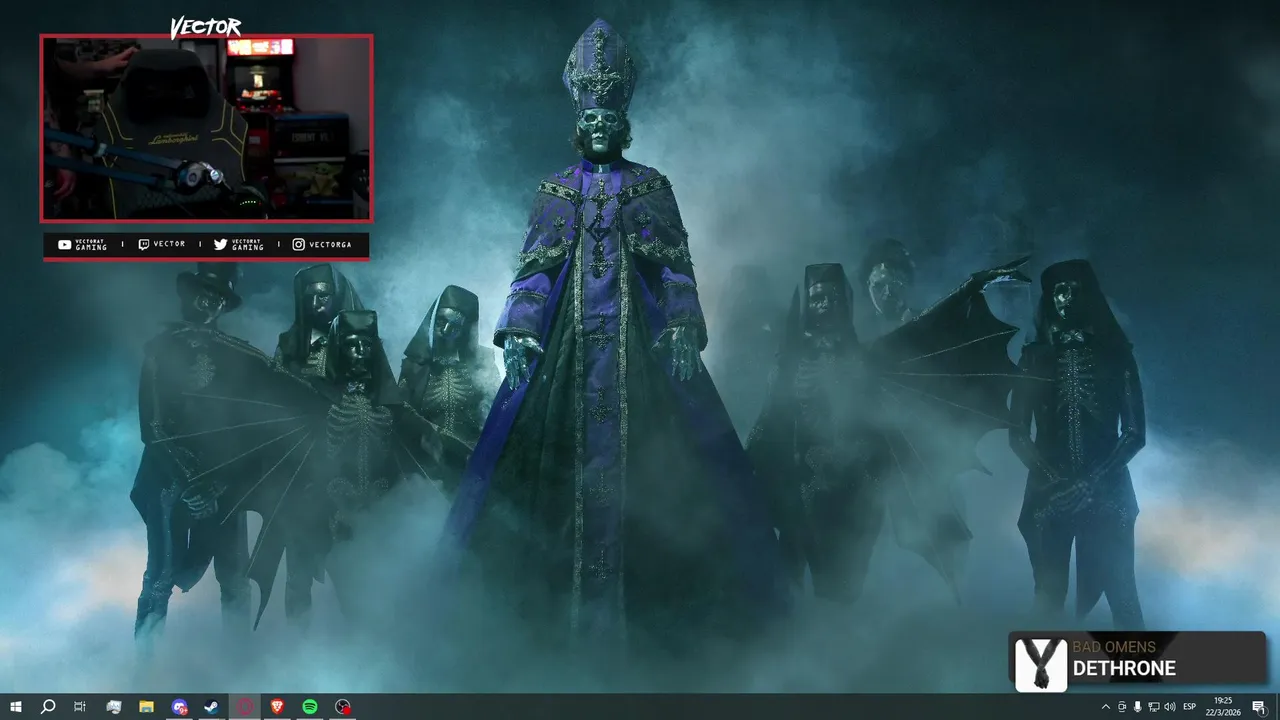Open Task View on taskbar
Image resolution: width=1280 pixels, height=720 pixels.
[80, 707]
